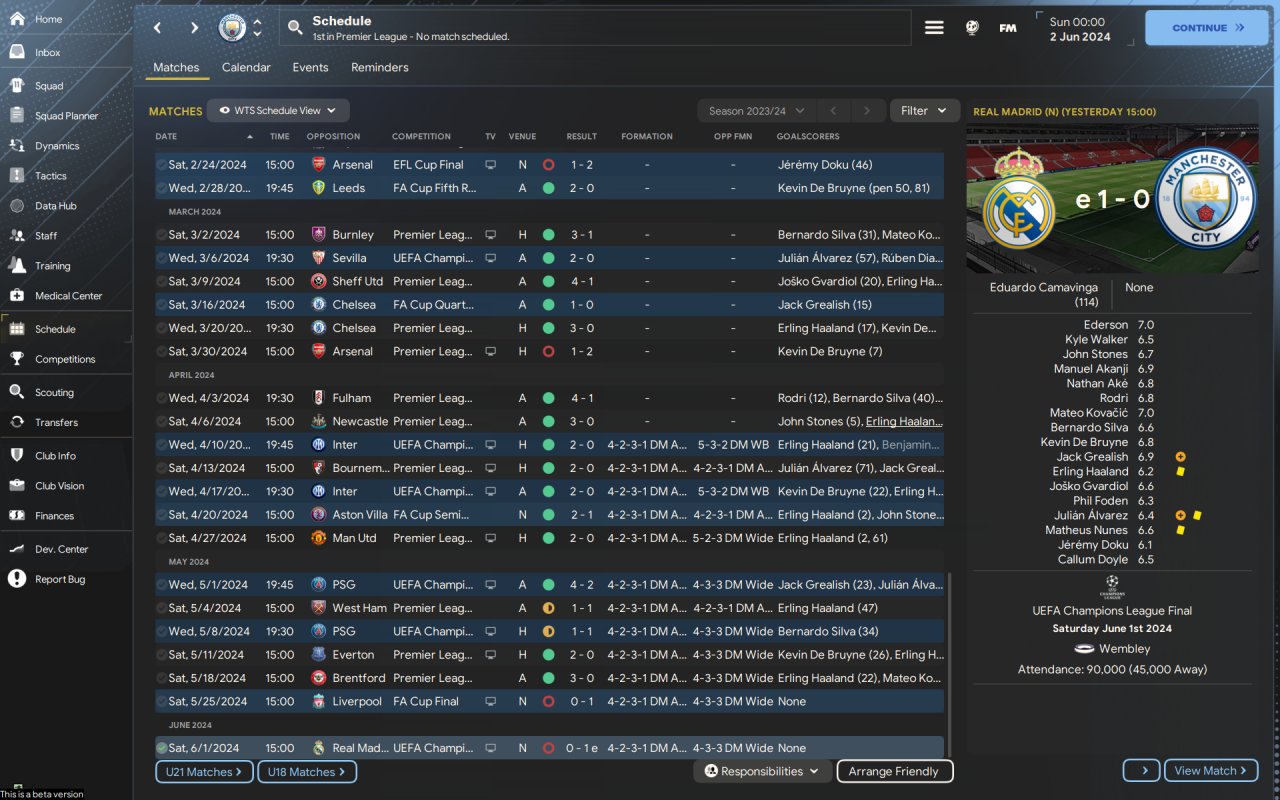
Task: Go to the Squad screen
Action: pyautogui.click(x=66, y=86)
